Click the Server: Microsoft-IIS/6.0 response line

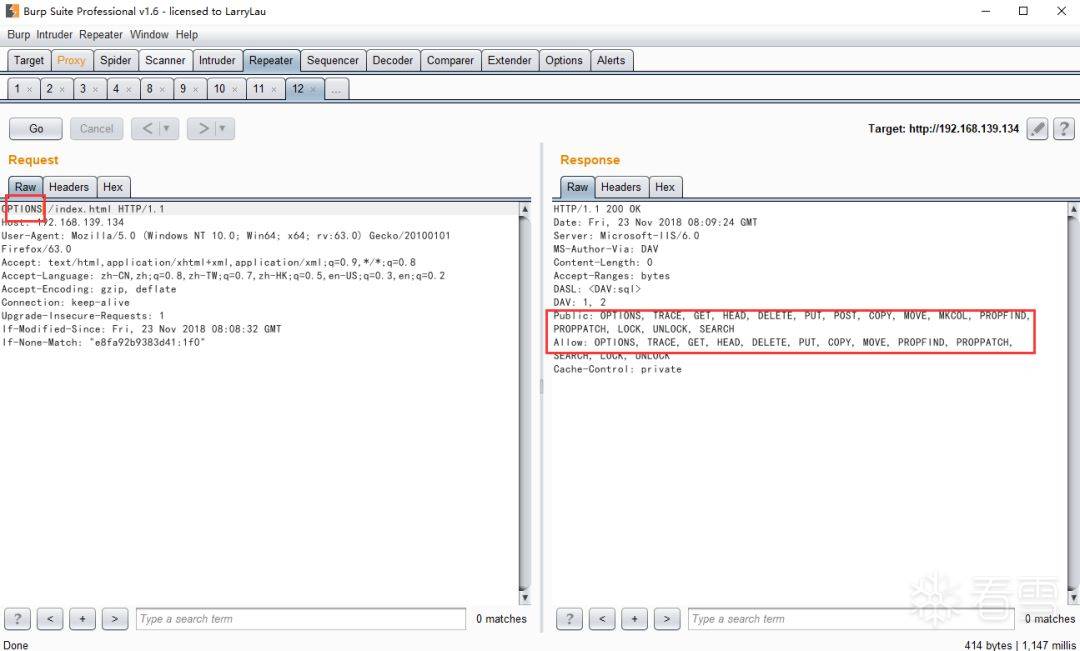point(626,236)
